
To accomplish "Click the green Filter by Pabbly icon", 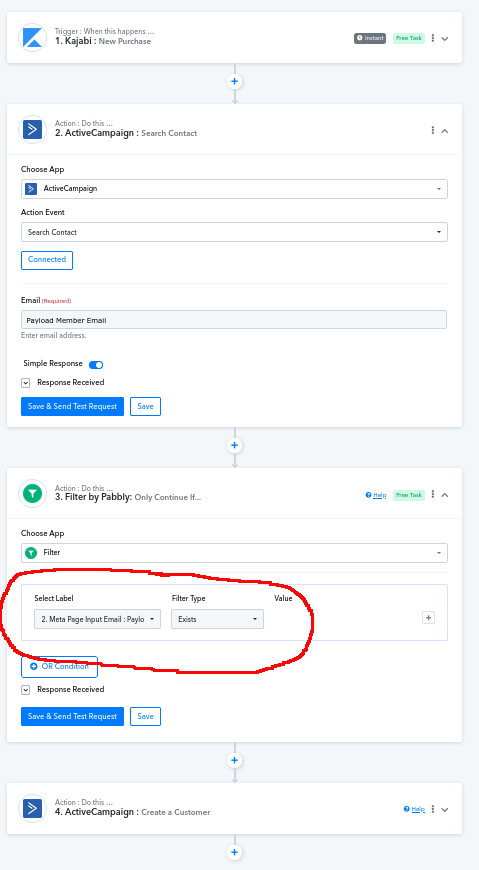I will click(x=32, y=493).
